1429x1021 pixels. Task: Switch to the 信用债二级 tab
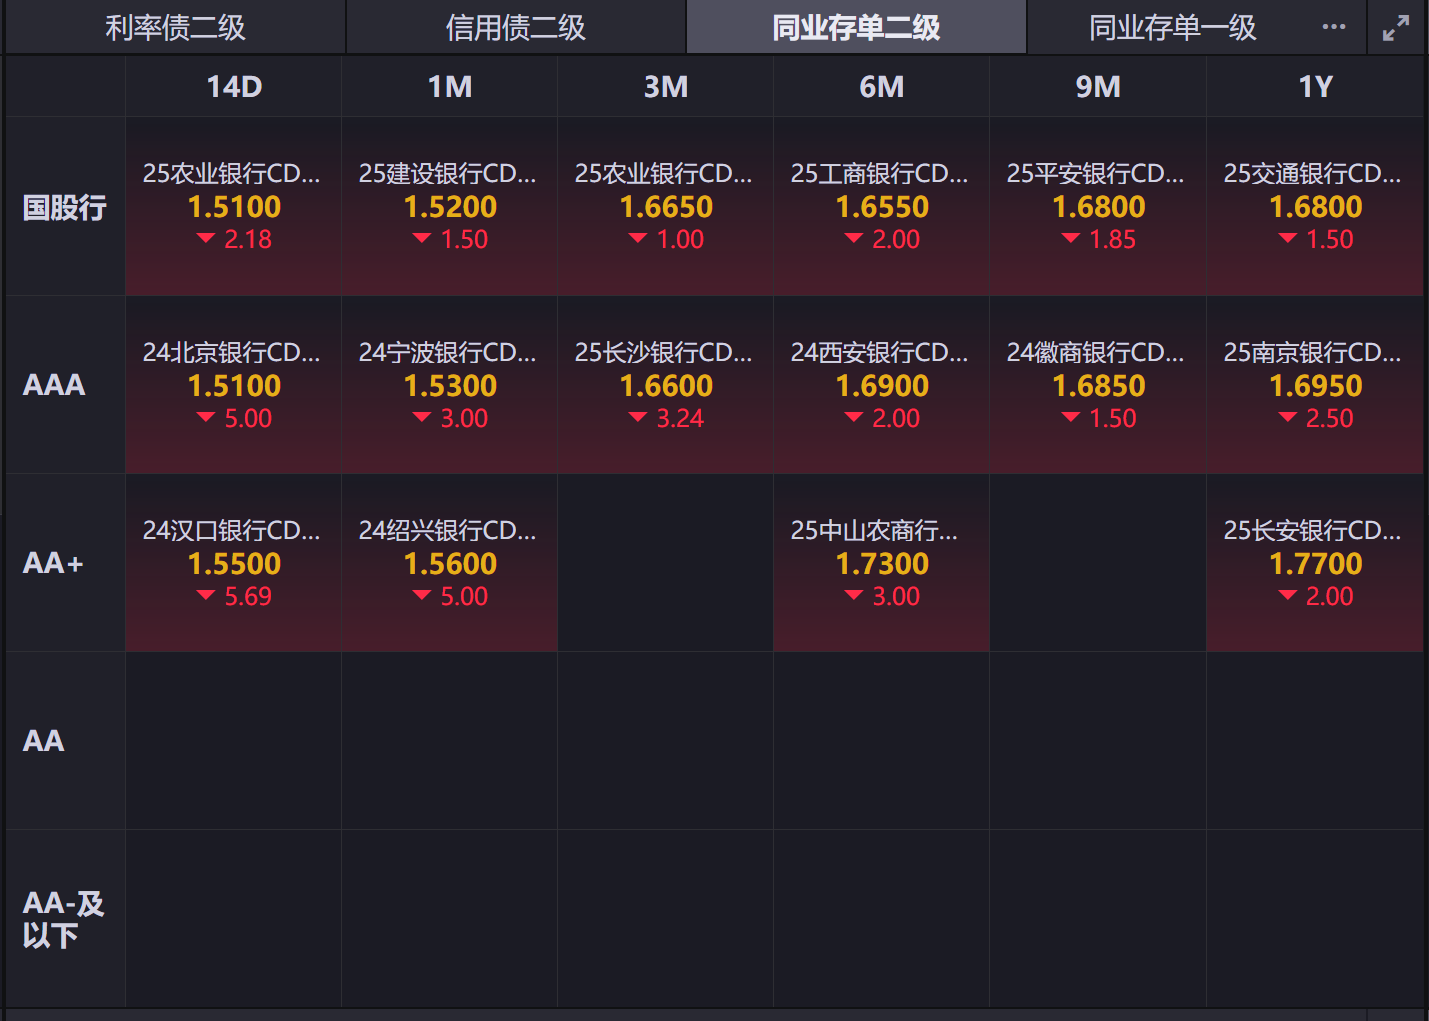pos(516,27)
